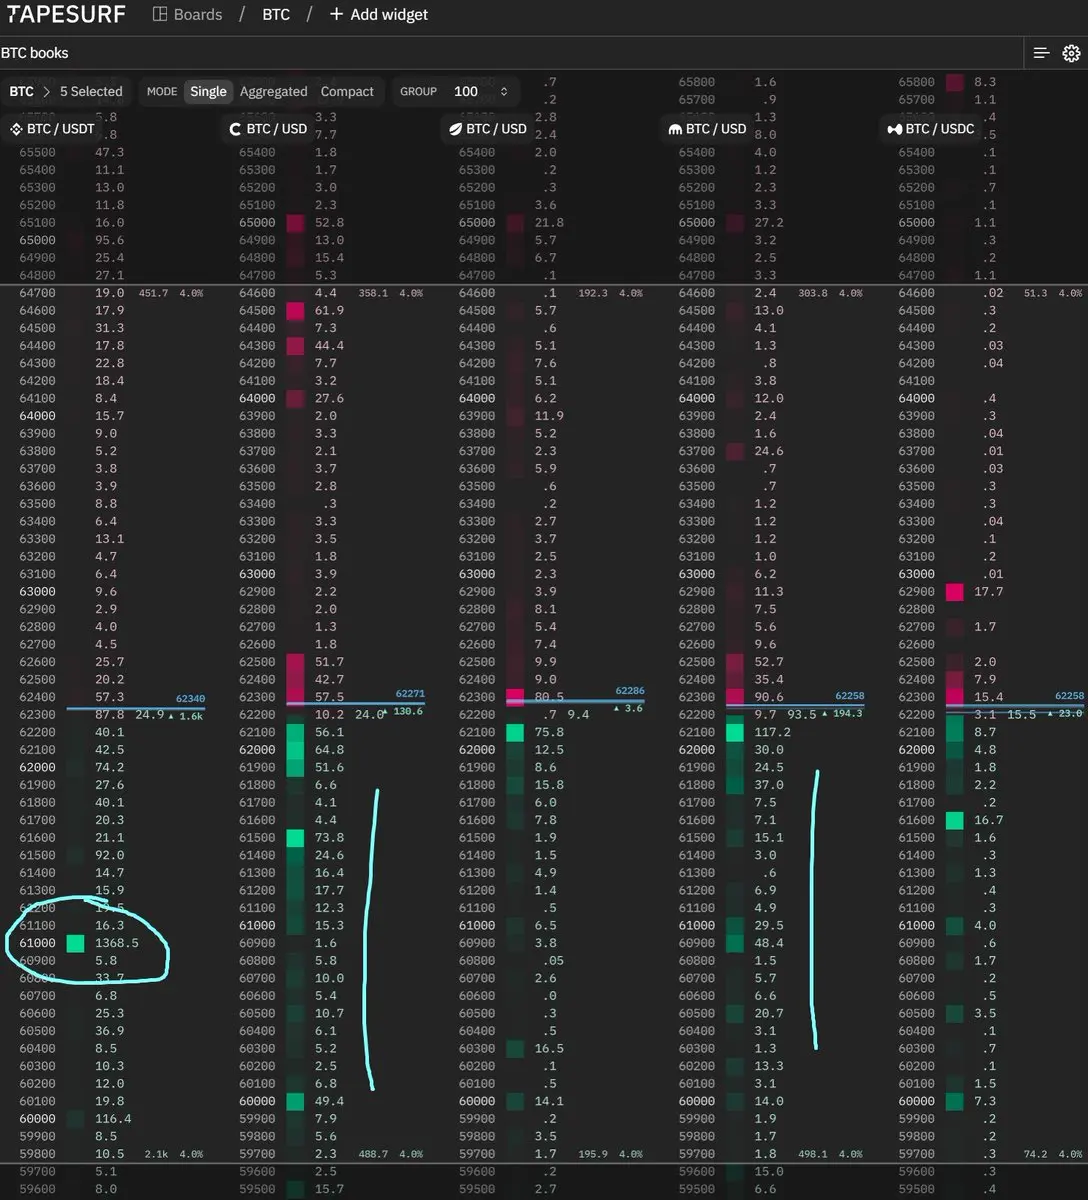Click Add widget button
Image resolution: width=1088 pixels, height=1200 pixels.
click(x=378, y=15)
